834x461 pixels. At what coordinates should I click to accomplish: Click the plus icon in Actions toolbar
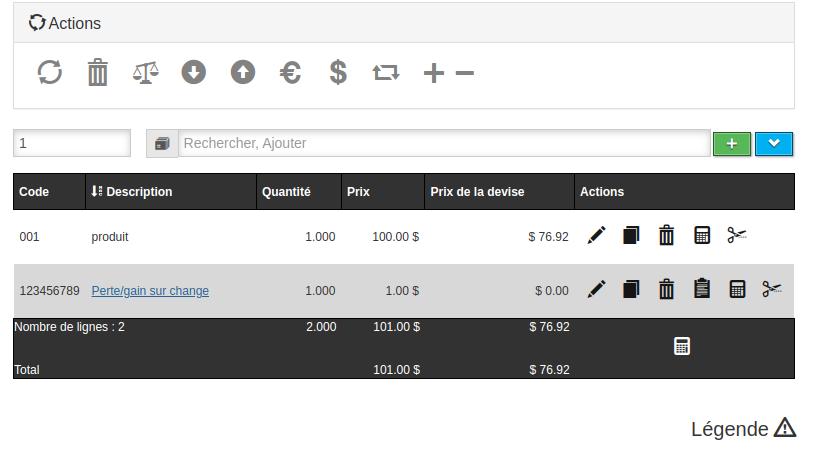click(433, 73)
